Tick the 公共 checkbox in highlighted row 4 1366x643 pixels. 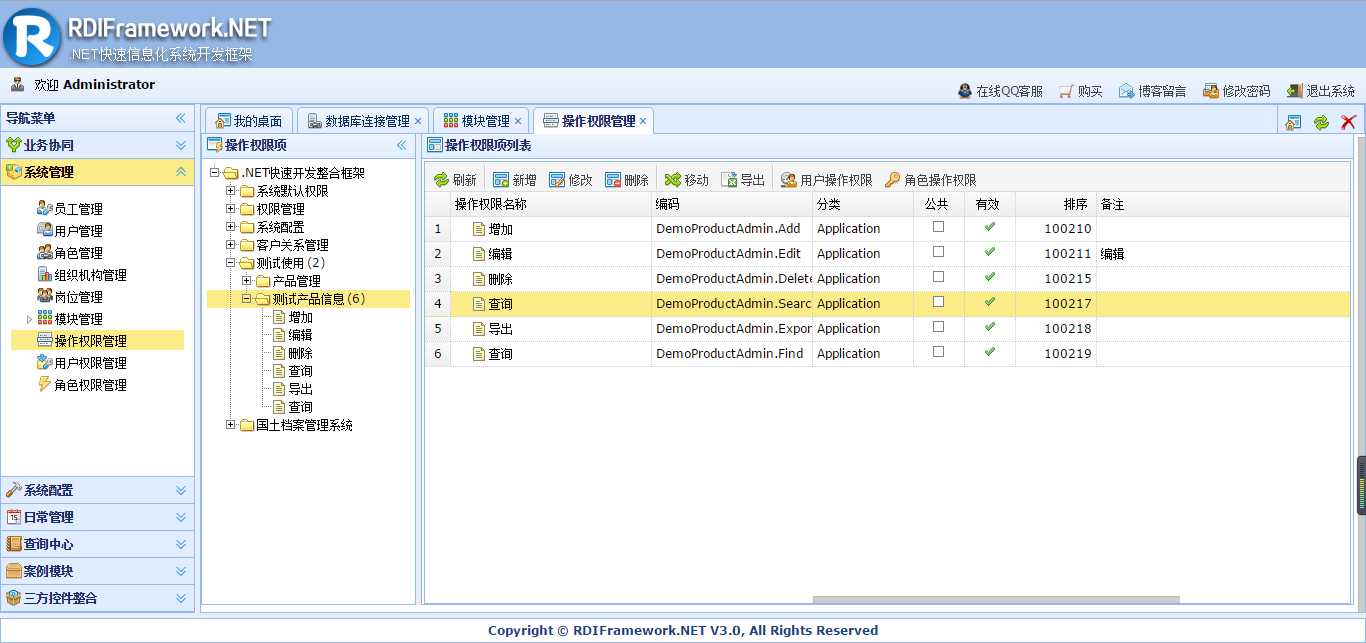938,302
